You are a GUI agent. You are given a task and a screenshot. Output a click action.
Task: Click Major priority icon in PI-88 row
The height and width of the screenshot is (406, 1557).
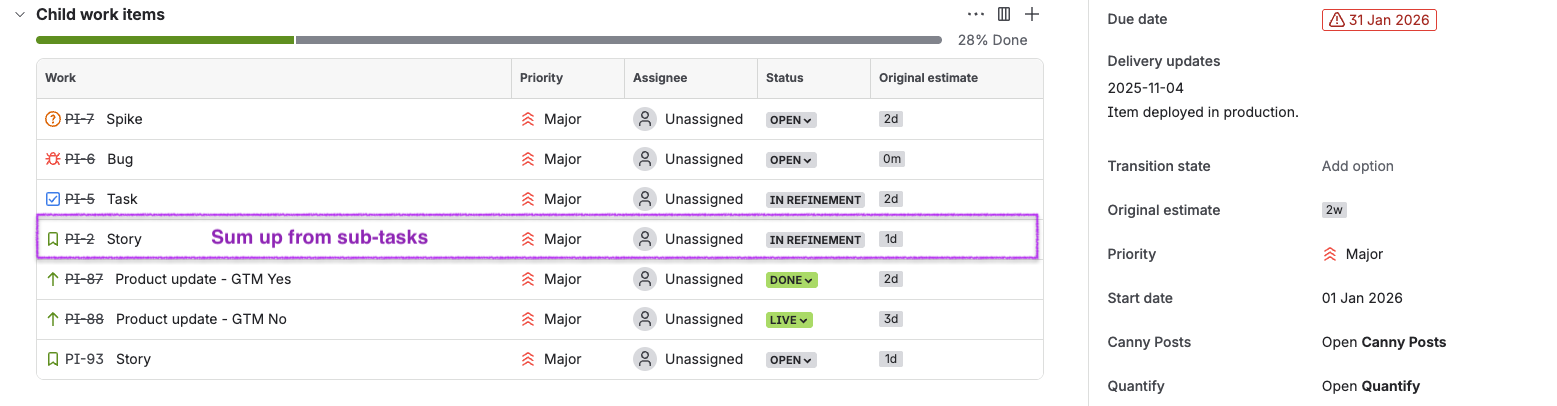coord(528,319)
